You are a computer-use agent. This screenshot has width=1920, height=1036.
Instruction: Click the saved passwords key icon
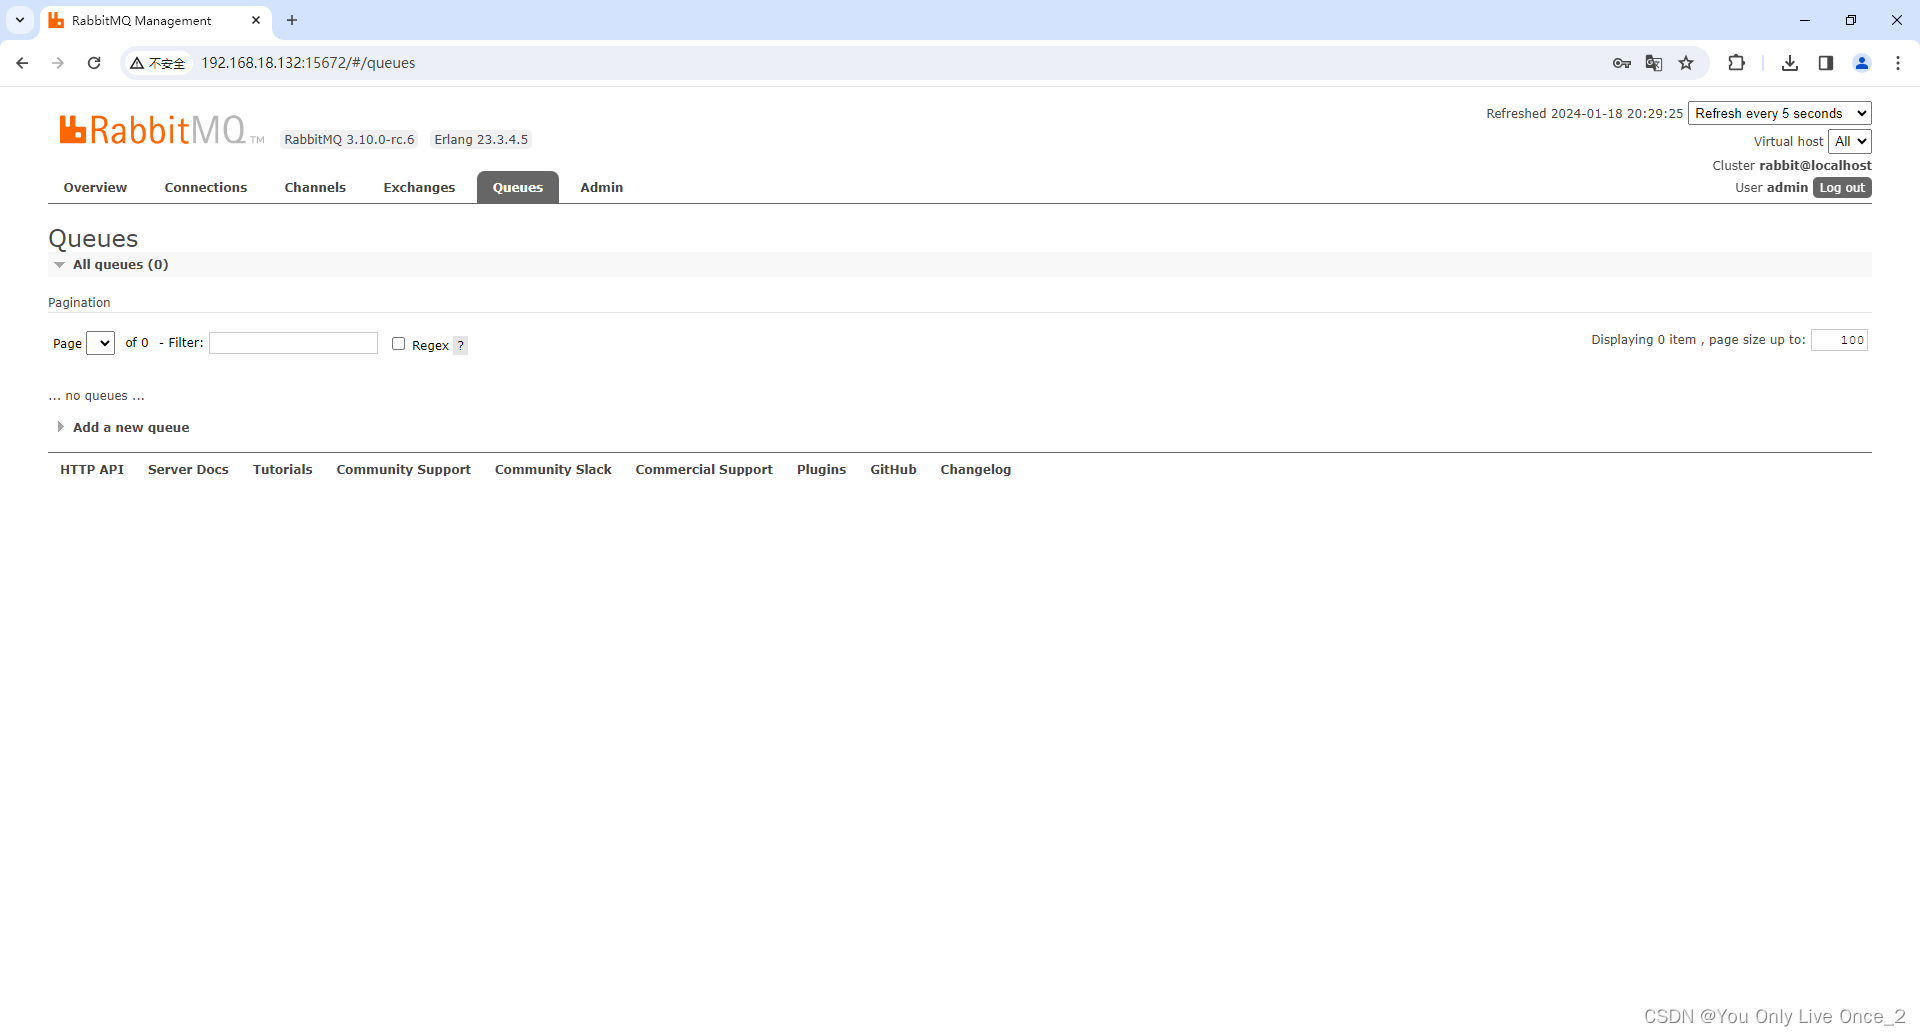click(x=1621, y=63)
